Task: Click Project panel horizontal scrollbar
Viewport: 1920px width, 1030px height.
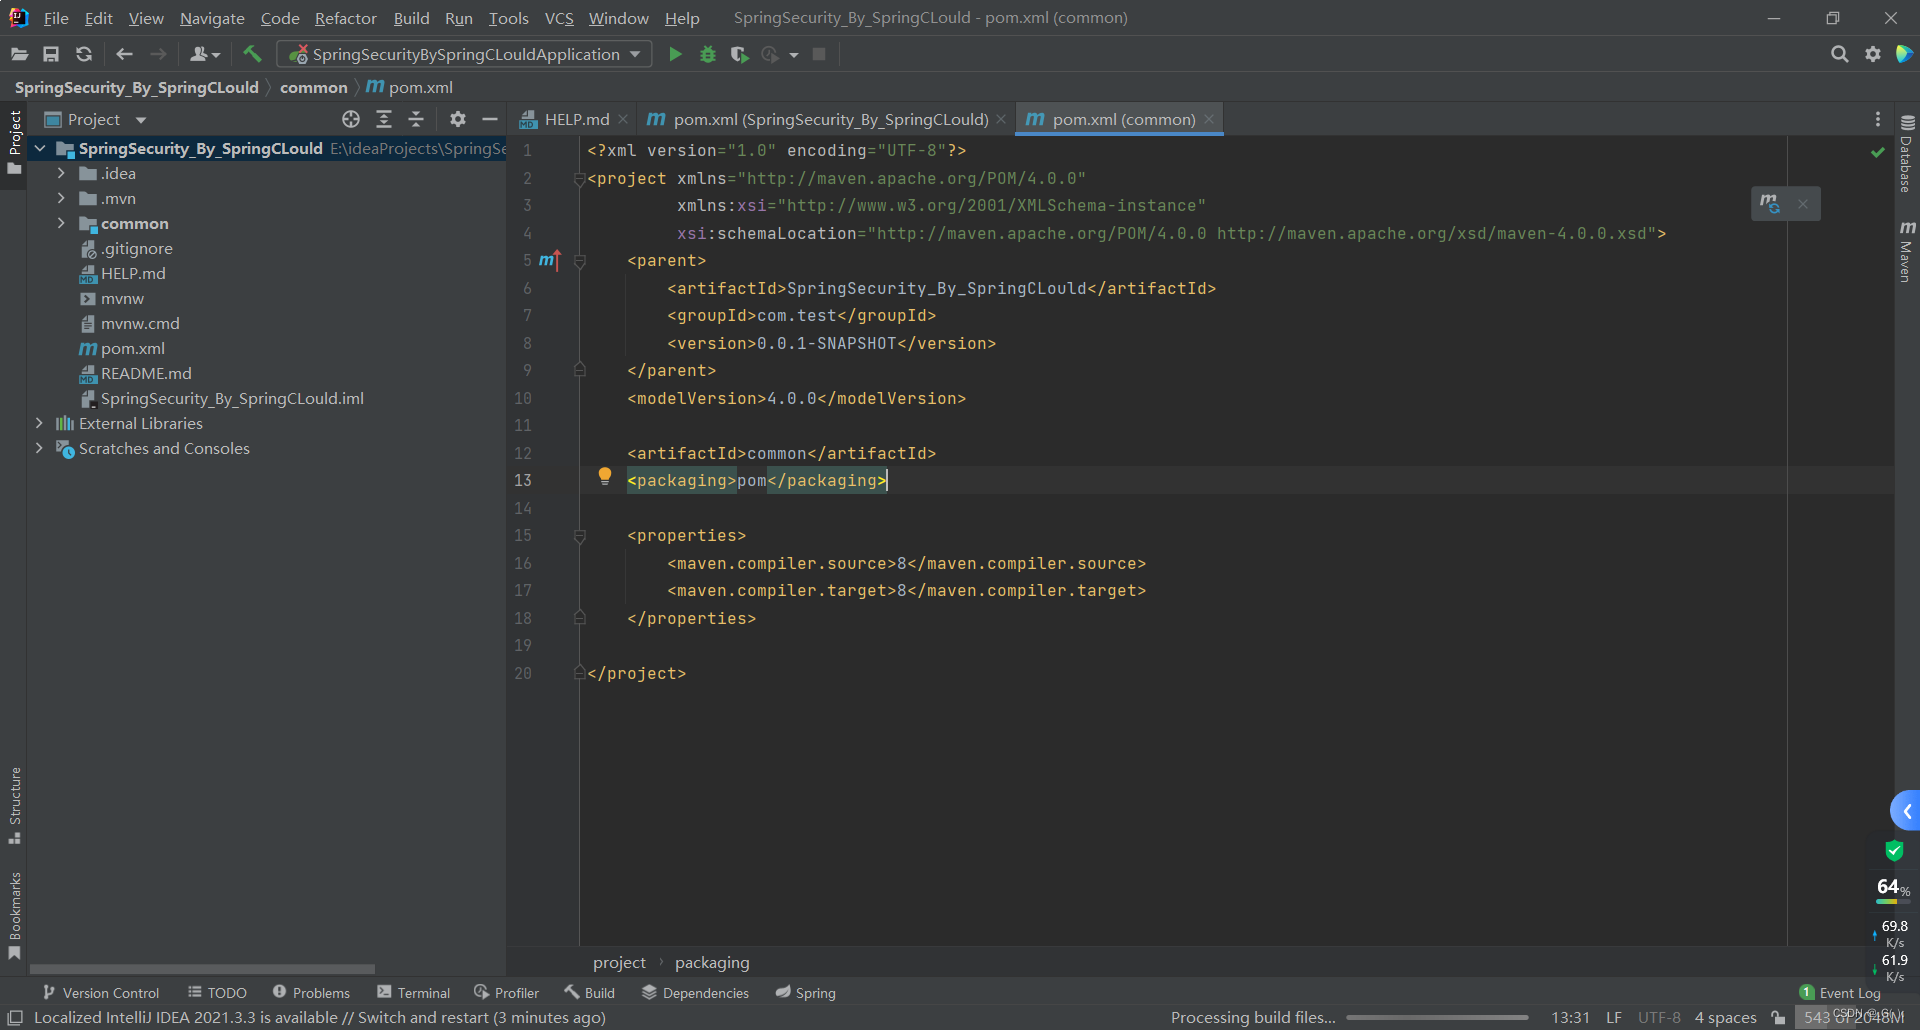Action: coord(202,968)
